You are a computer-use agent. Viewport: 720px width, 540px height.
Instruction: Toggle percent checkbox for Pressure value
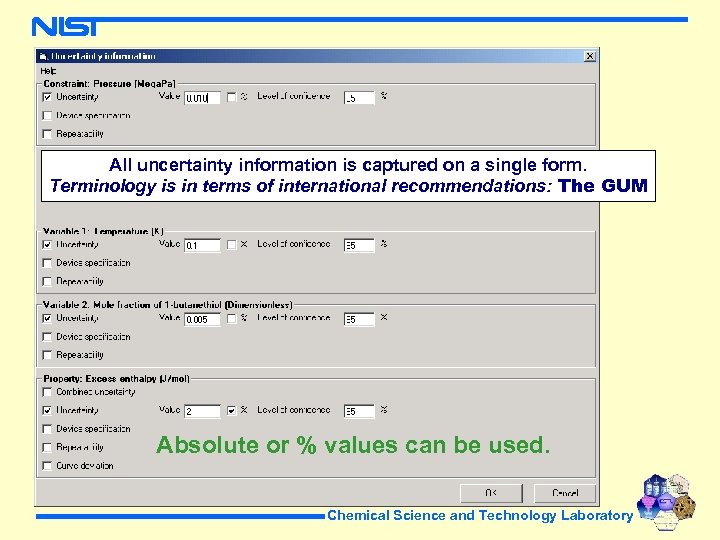click(x=231, y=97)
